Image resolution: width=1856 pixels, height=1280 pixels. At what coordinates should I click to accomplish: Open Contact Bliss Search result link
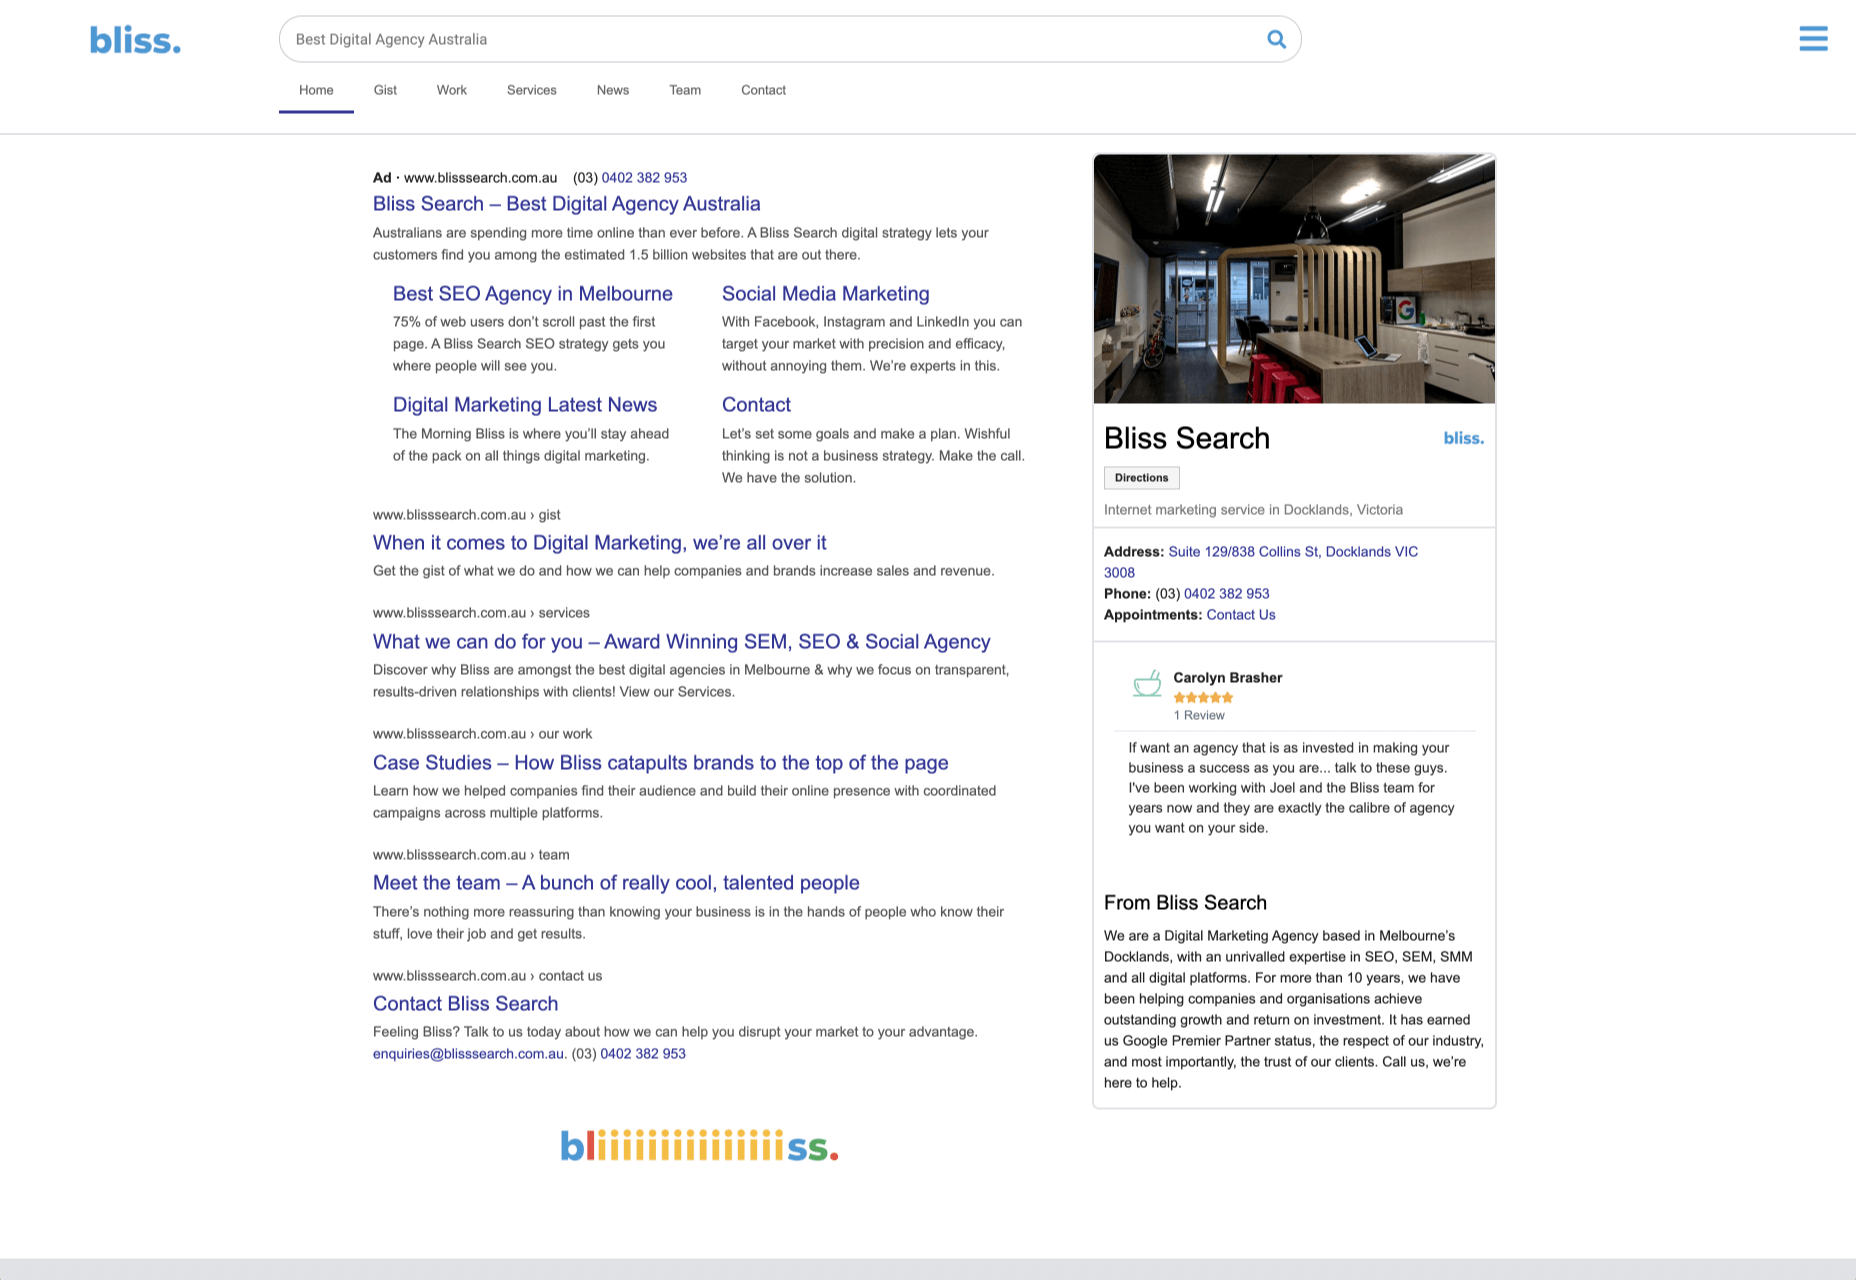(466, 1004)
